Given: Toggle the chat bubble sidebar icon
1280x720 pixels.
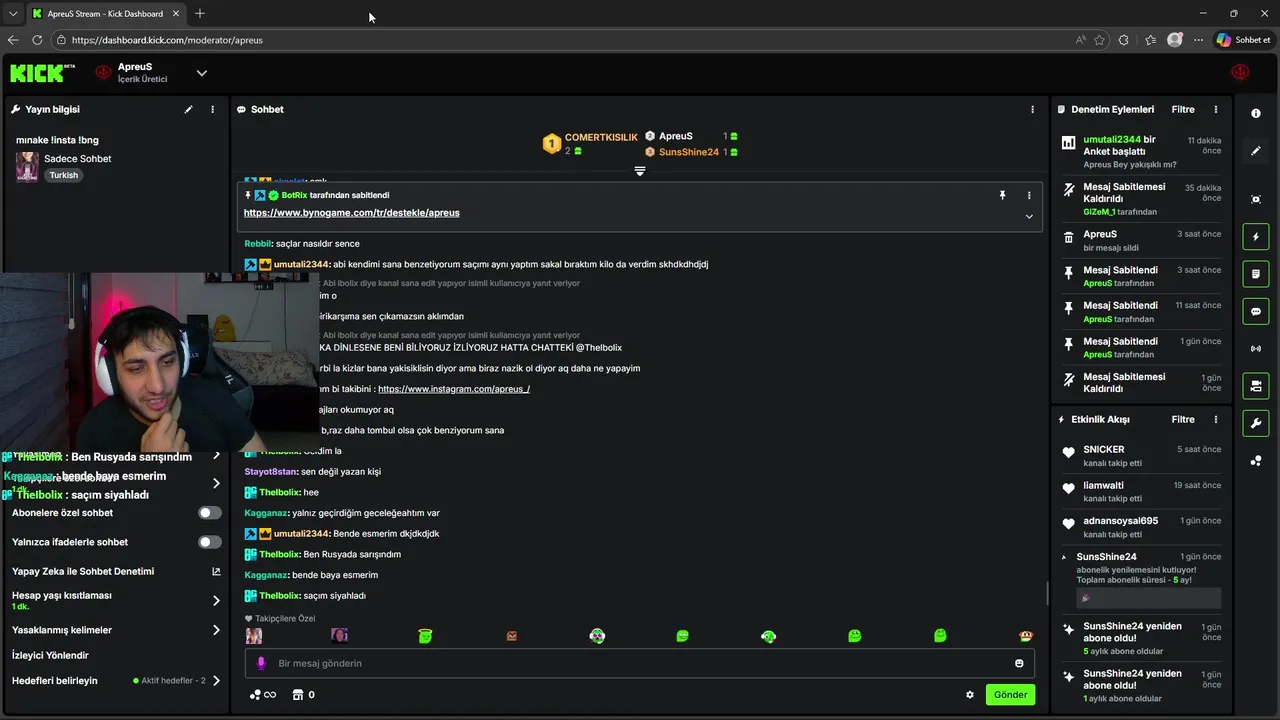Looking at the screenshot, I should 1256,311.
